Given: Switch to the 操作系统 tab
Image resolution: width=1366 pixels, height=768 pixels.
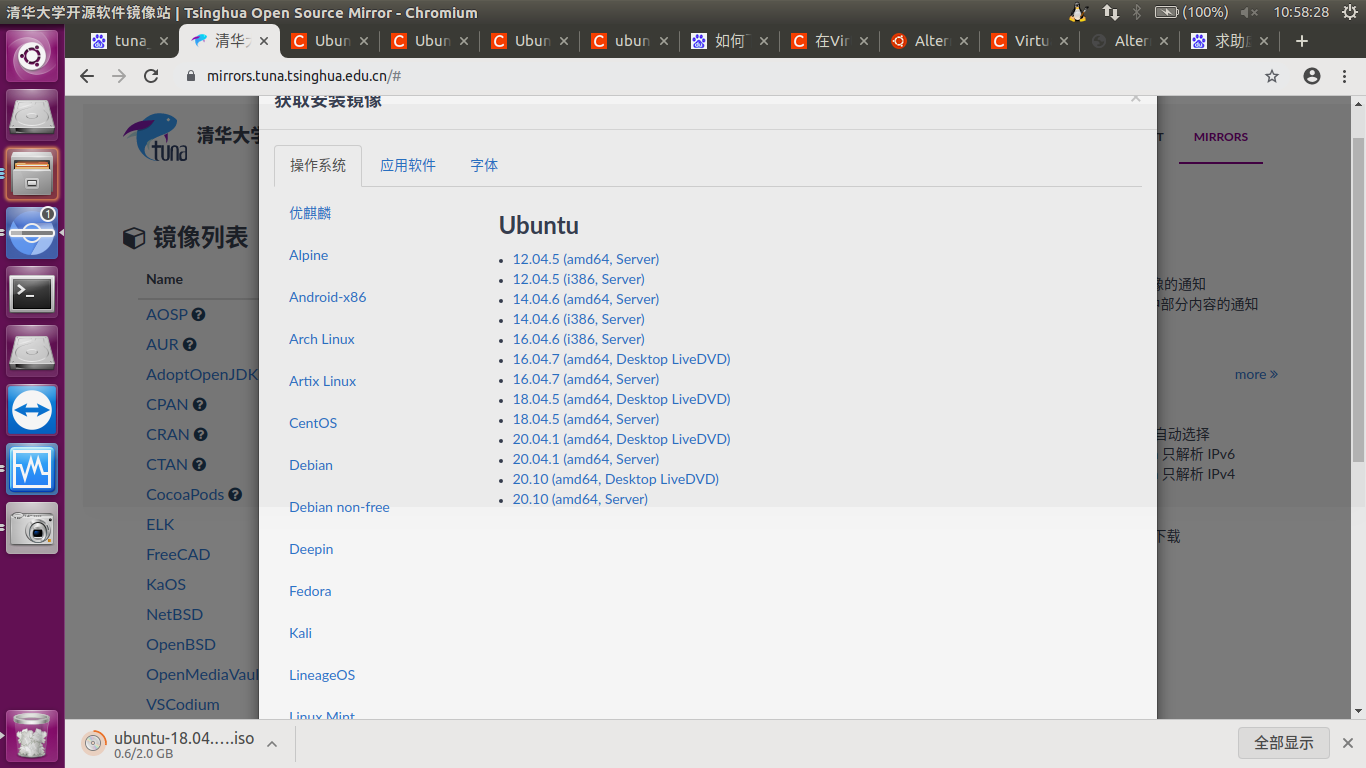Looking at the screenshot, I should coord(318,165).
